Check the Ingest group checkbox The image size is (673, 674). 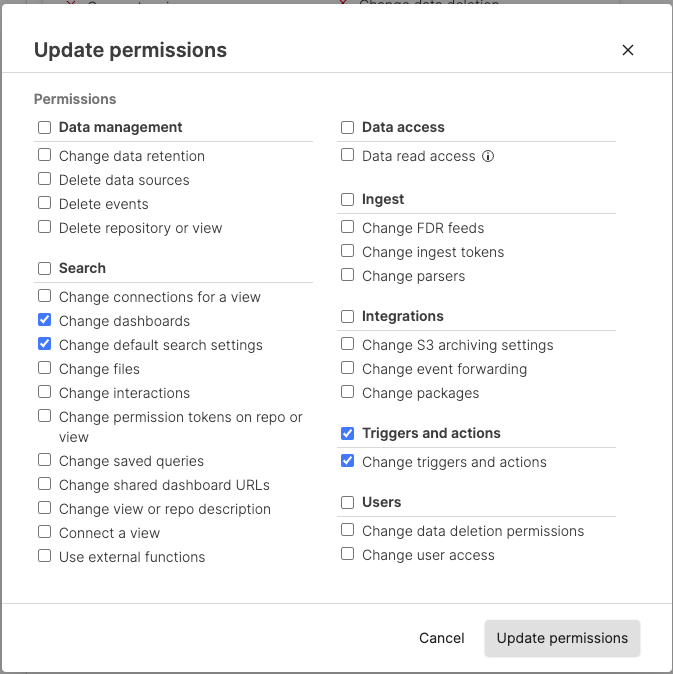[347, 199]
